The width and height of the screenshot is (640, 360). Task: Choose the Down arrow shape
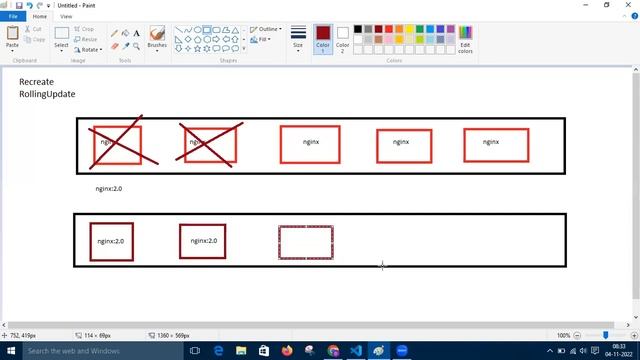[x=178, y=49]
